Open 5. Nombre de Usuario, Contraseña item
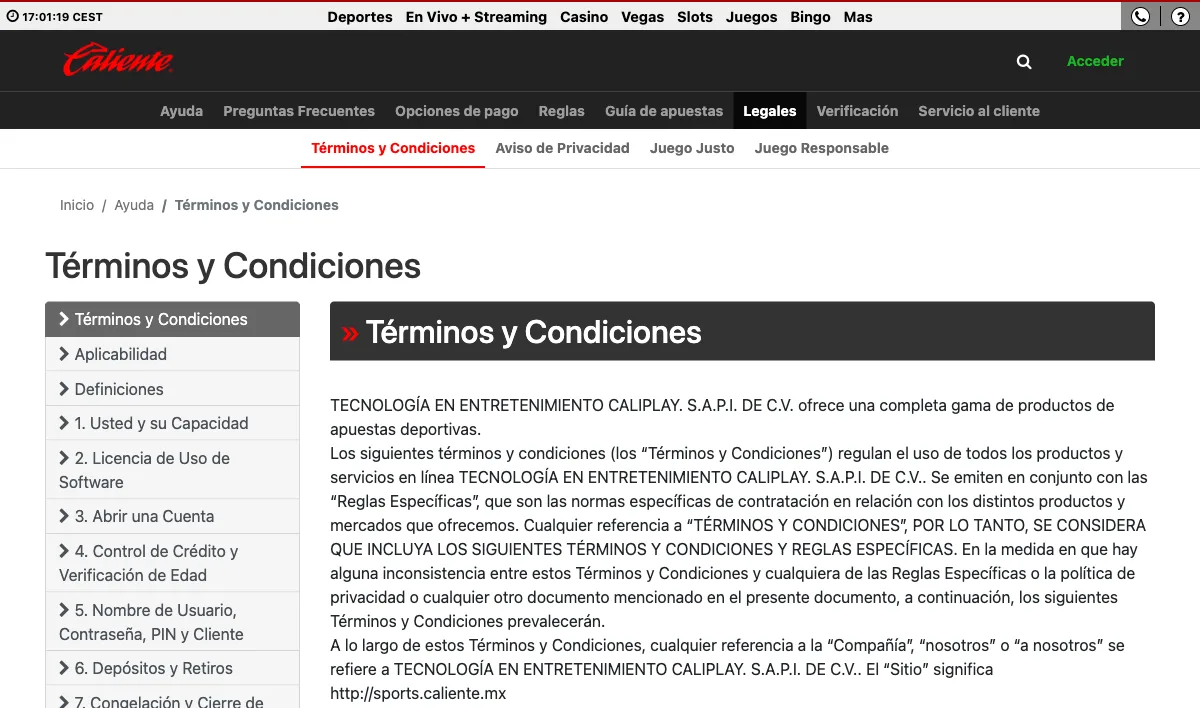Screen dimensions: 1200x708 [172, 622]
